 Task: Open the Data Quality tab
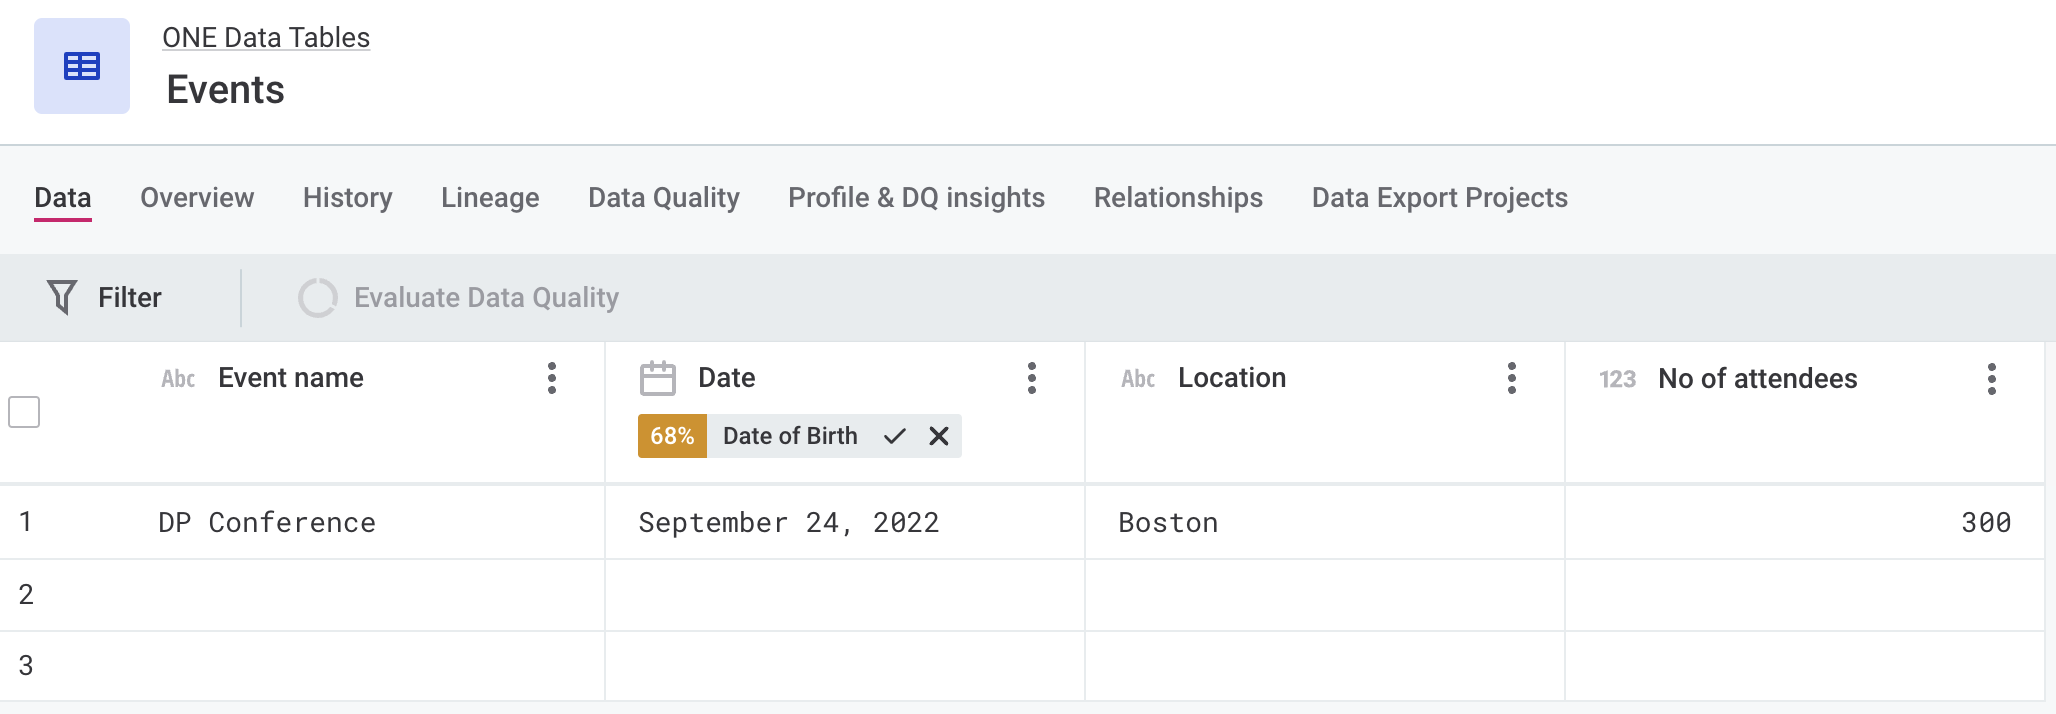click(x=663, y=198)
